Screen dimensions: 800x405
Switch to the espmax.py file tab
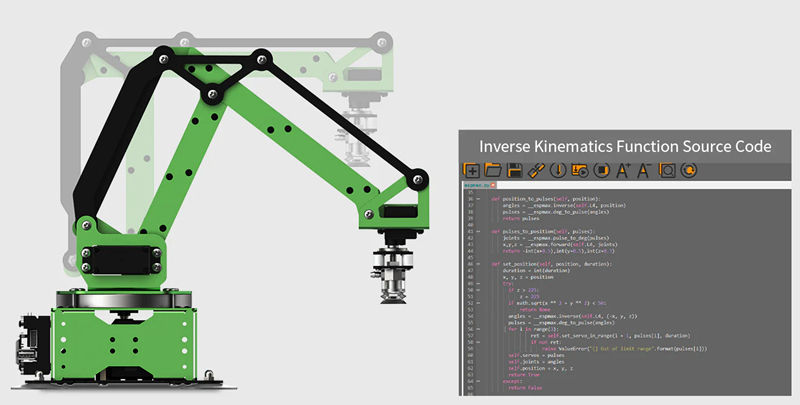coord(476,186)
